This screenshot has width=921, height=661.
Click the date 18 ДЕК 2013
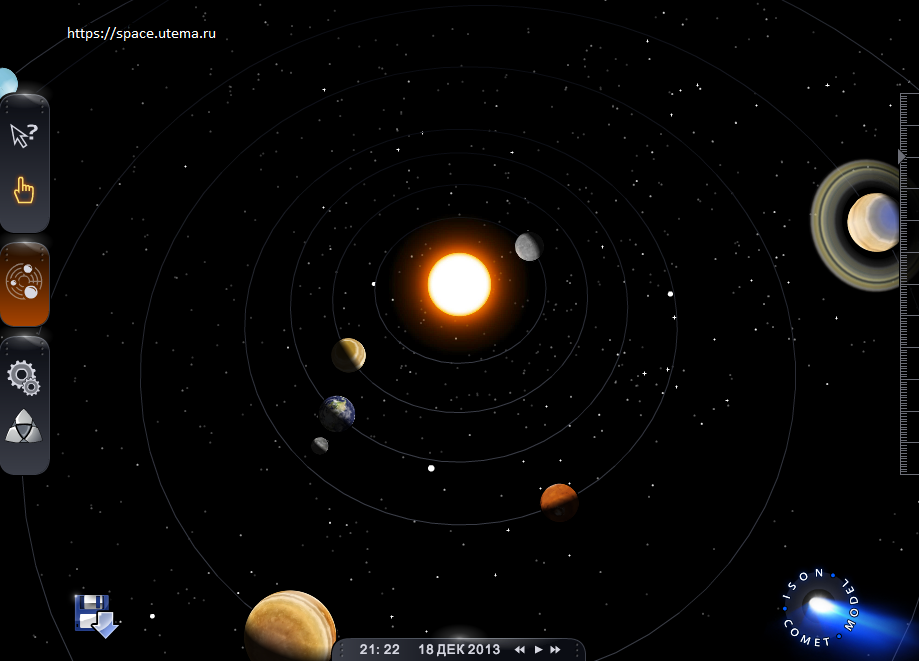coord(458,650)
